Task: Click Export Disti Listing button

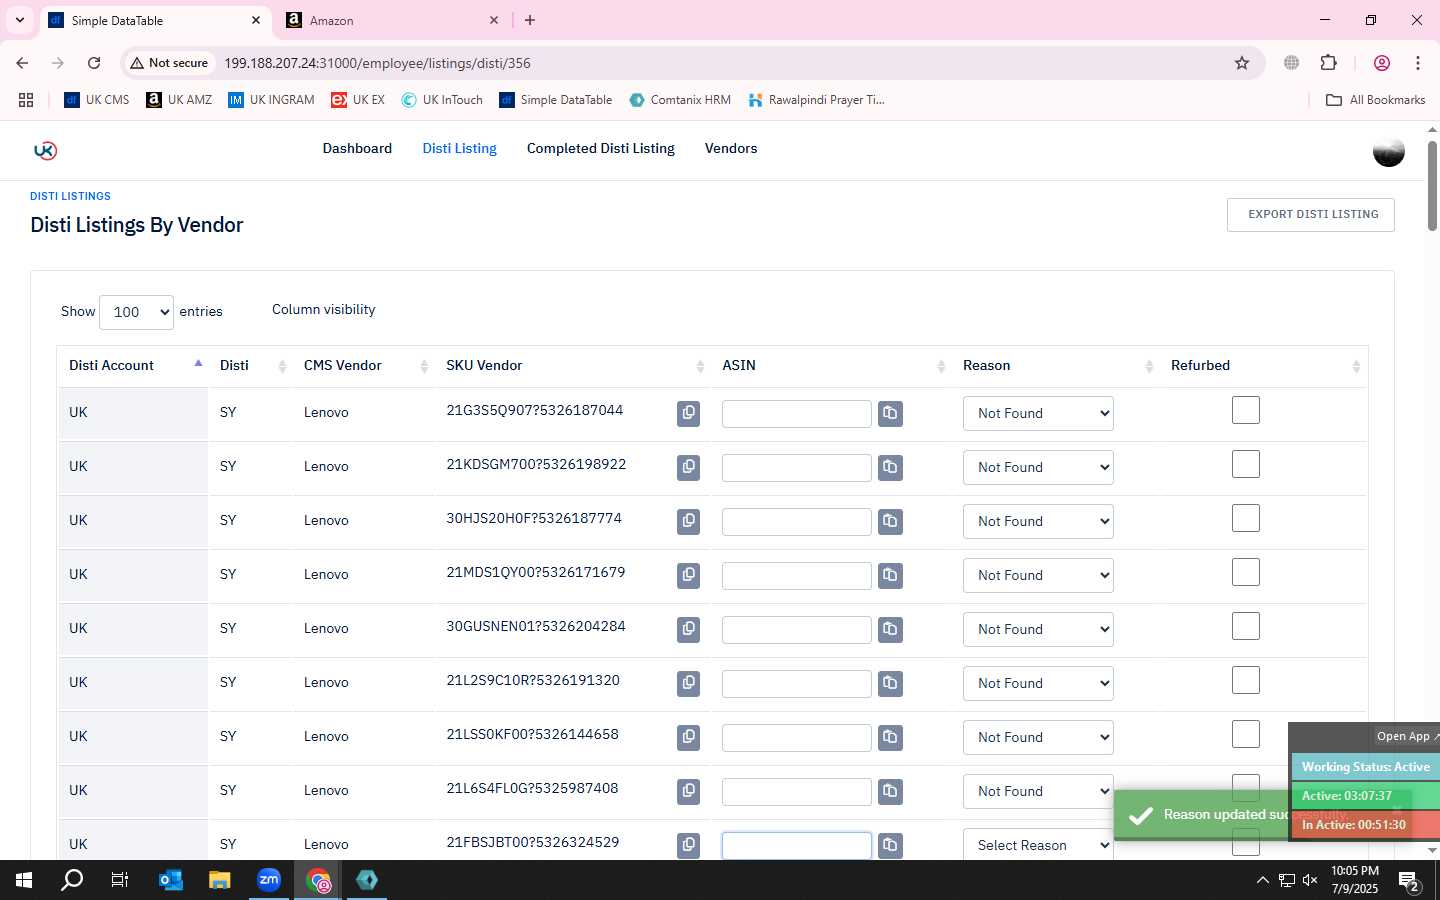Action: click(x=1311, y=215)
